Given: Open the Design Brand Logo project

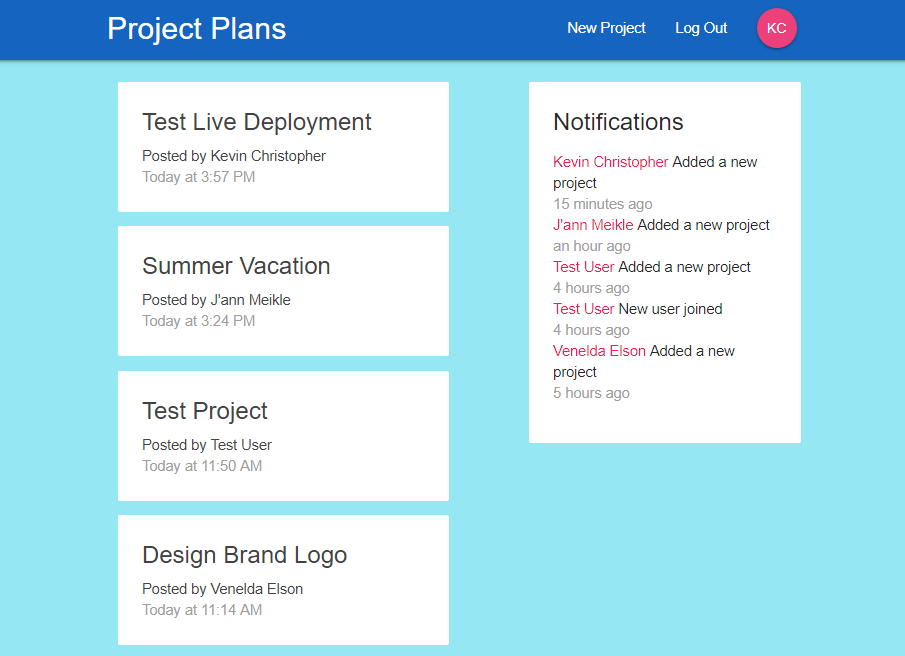Looking at the screenshot, I should click(244, 555).
